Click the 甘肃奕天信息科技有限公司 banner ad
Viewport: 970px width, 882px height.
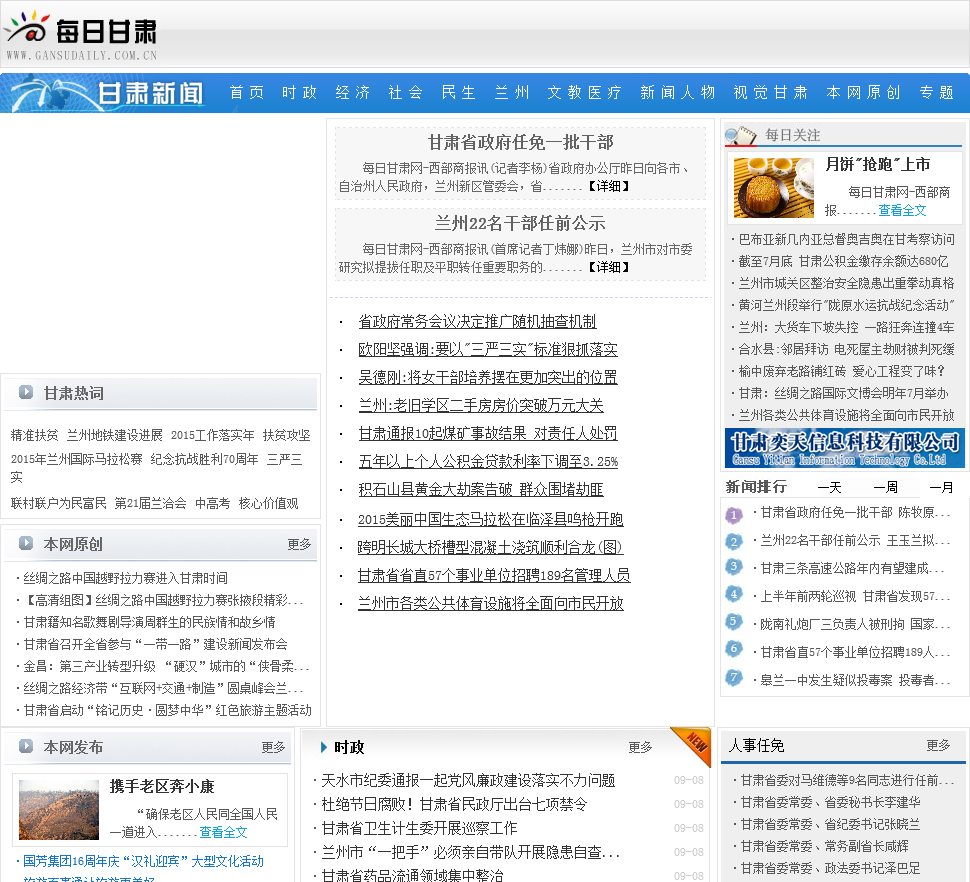click(x=844, y=448)
